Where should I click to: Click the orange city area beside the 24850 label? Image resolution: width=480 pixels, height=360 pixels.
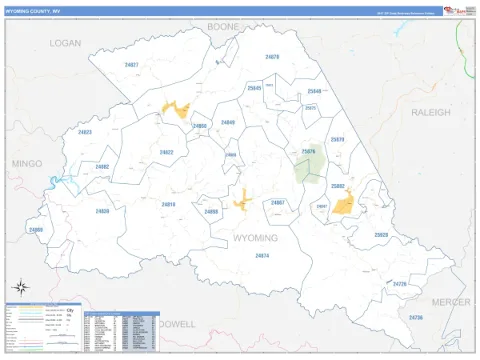[x=177, y=109]
